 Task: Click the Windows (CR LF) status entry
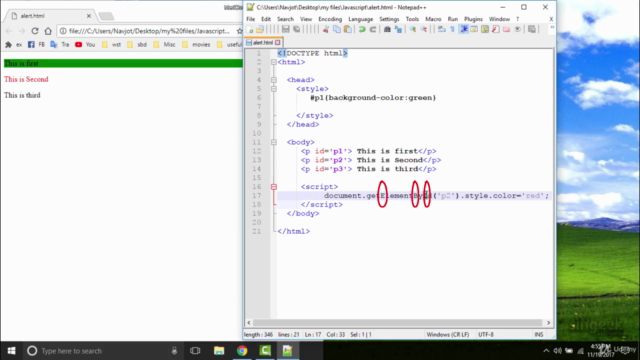coord(448,335)
